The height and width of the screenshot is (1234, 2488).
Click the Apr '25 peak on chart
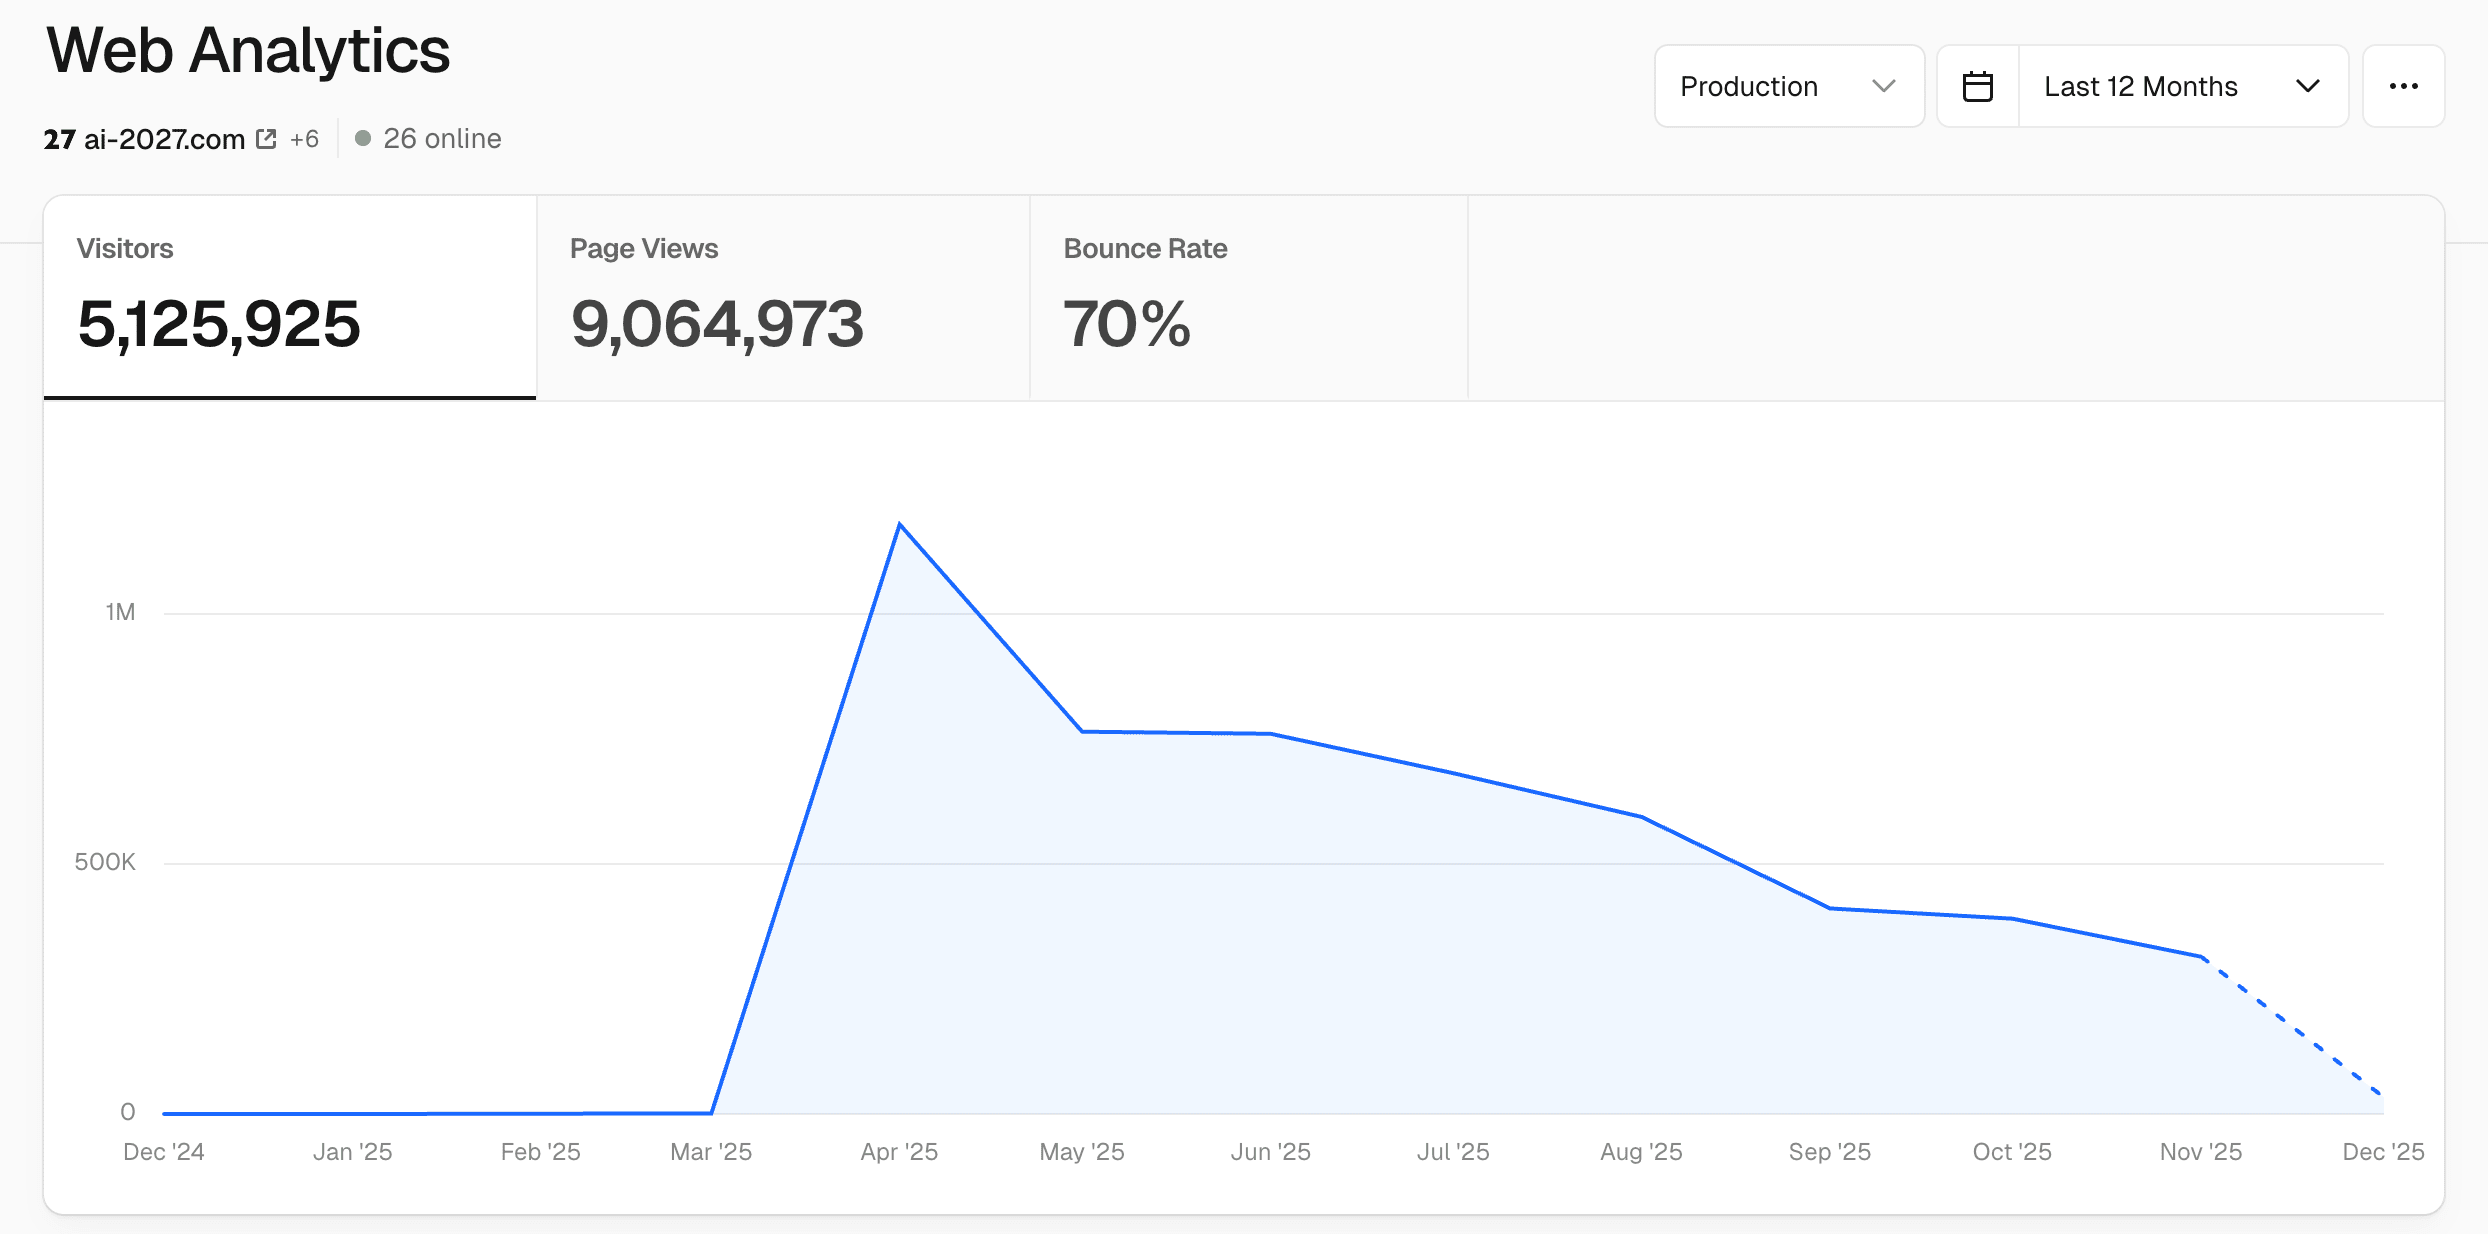point(900,524)
